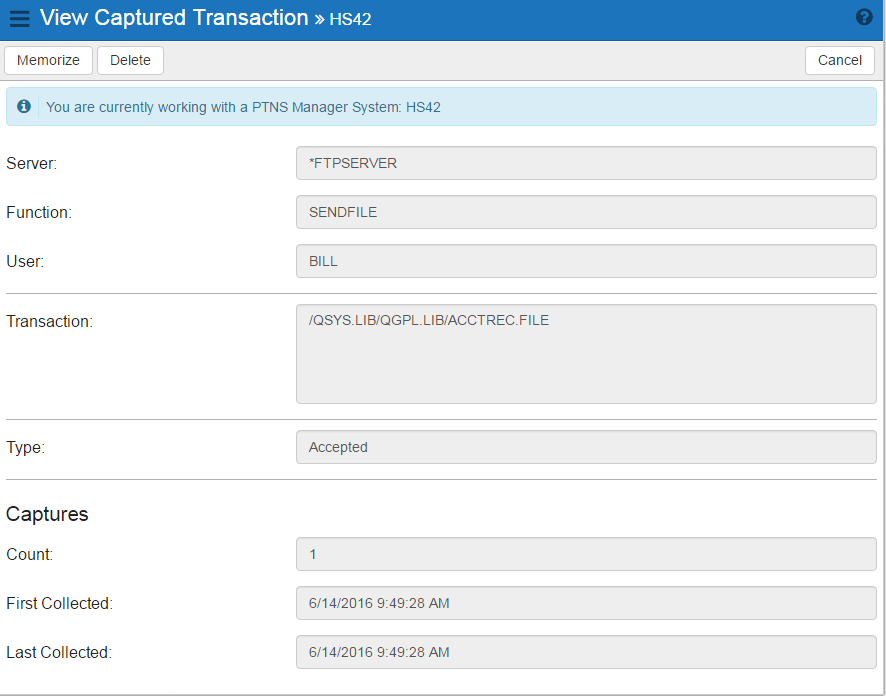Image resolution: width=886 pixels, height=696 pixels.
Task: Click the Transaction: label
Action: pyautogui.click(x=50, y=321)
